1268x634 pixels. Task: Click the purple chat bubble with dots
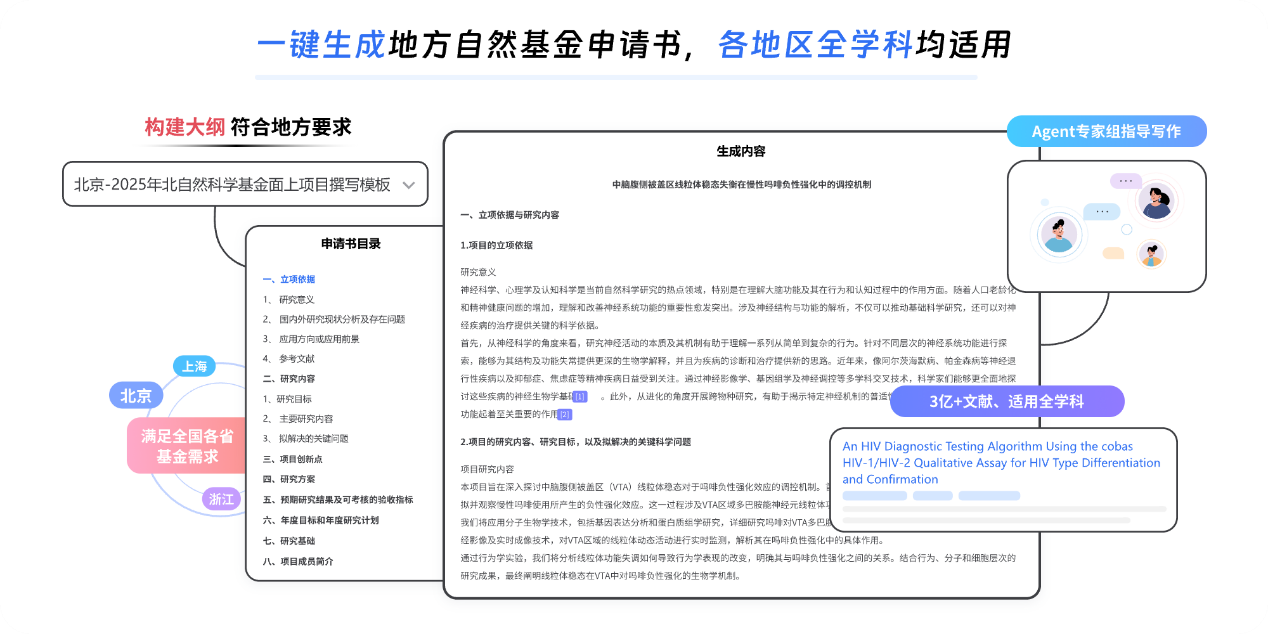[1126, 181]
